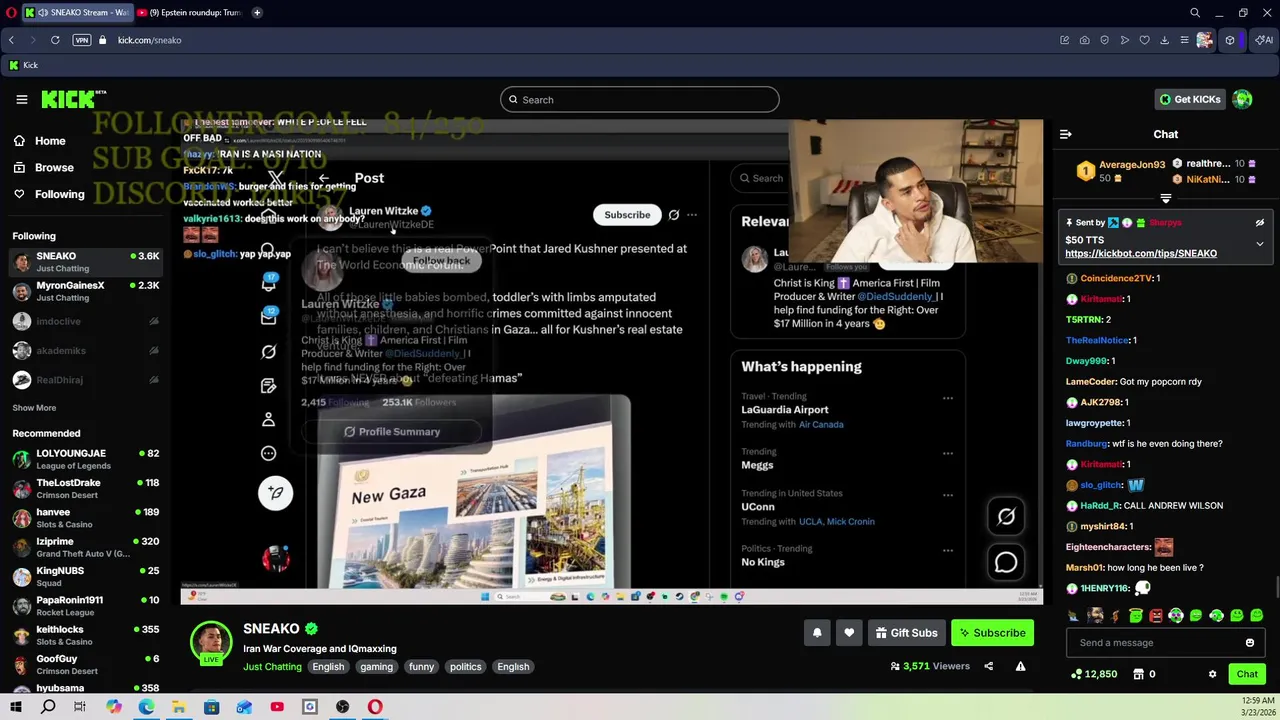
Task: Open the Opera AI assistant button
Action: (1265, 40)
